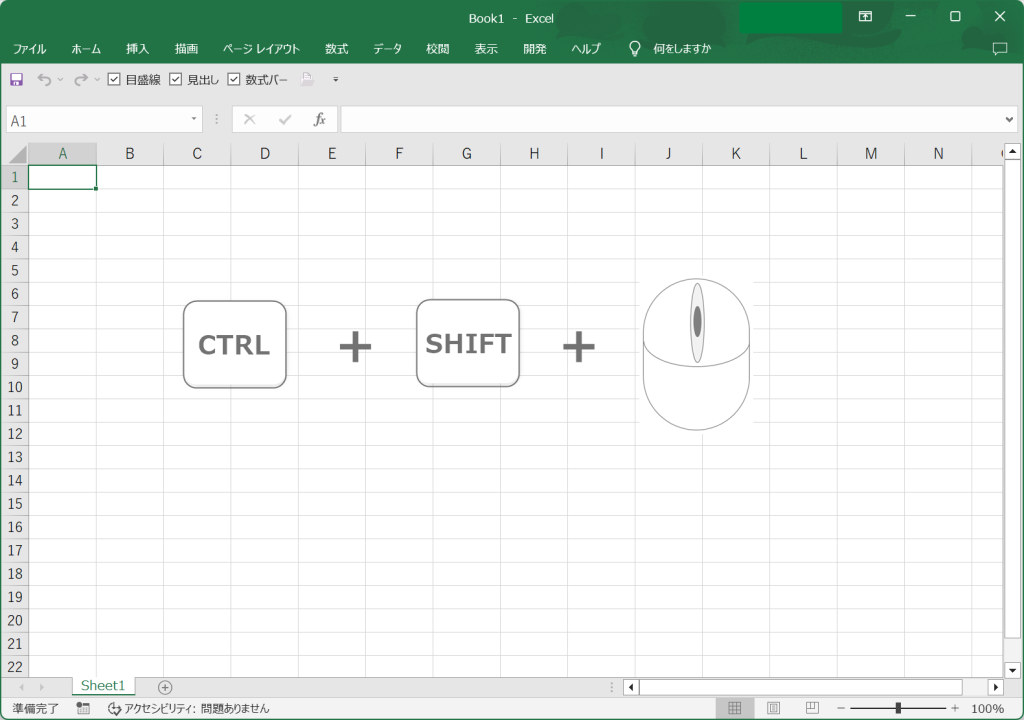Image resolution: width=1024 pixels, height=720 pixels.
Task: Open the Name Box dropdown arrow
Action: 194,120
